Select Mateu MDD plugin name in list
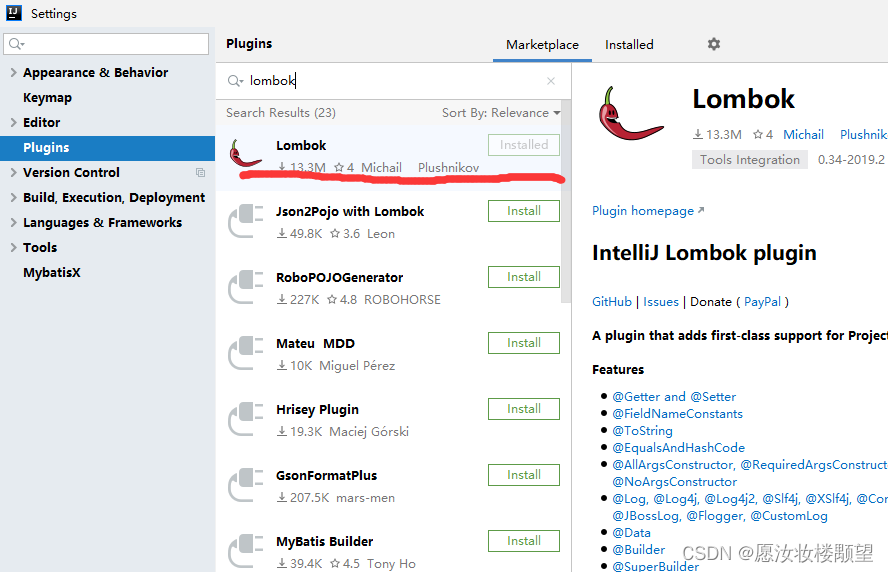This screenshot has width=888, height=572. tap(315, 344)
